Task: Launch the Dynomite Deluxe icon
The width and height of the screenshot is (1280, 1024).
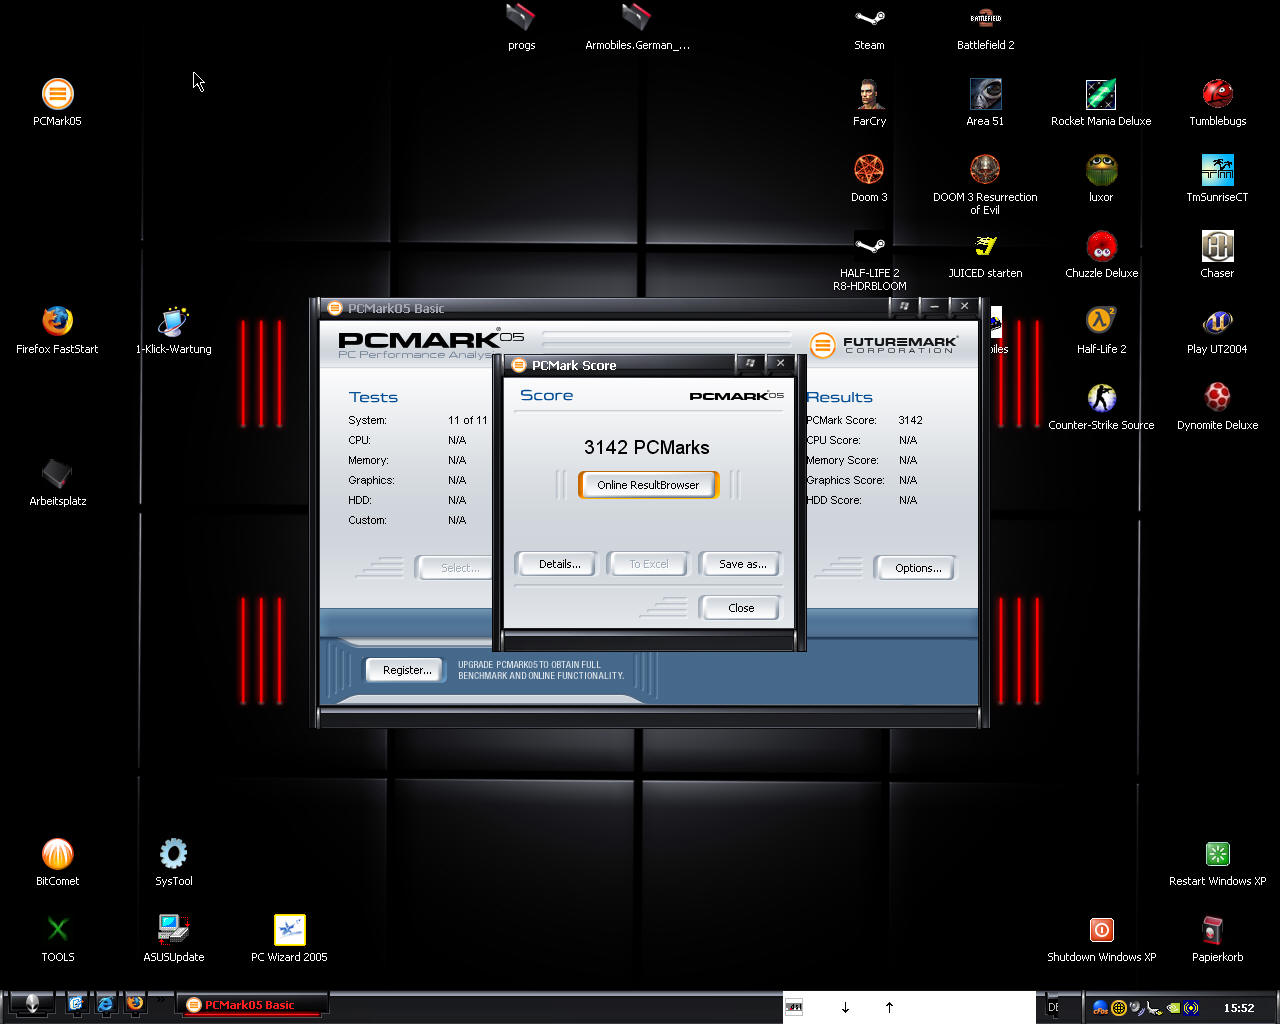Action: pos(1217,398)
